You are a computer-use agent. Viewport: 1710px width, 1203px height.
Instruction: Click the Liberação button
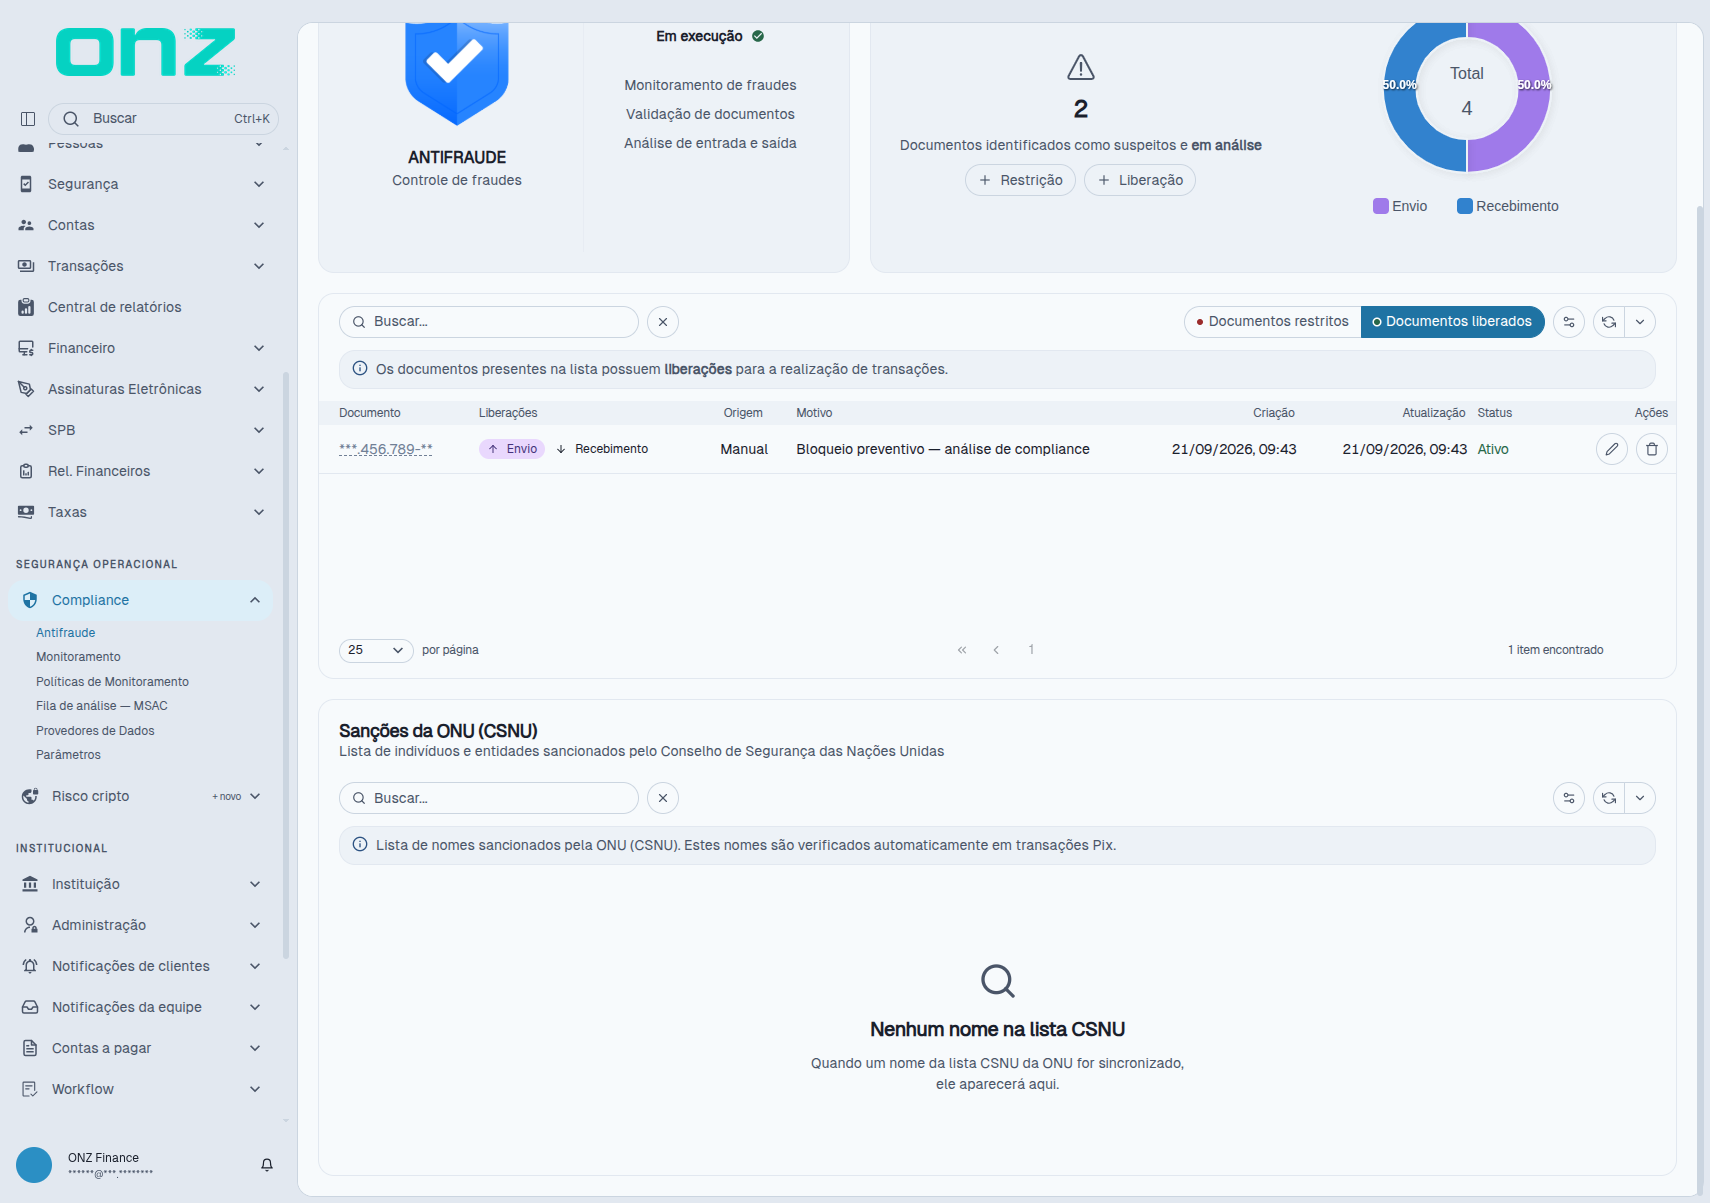tap(1140, 180)
